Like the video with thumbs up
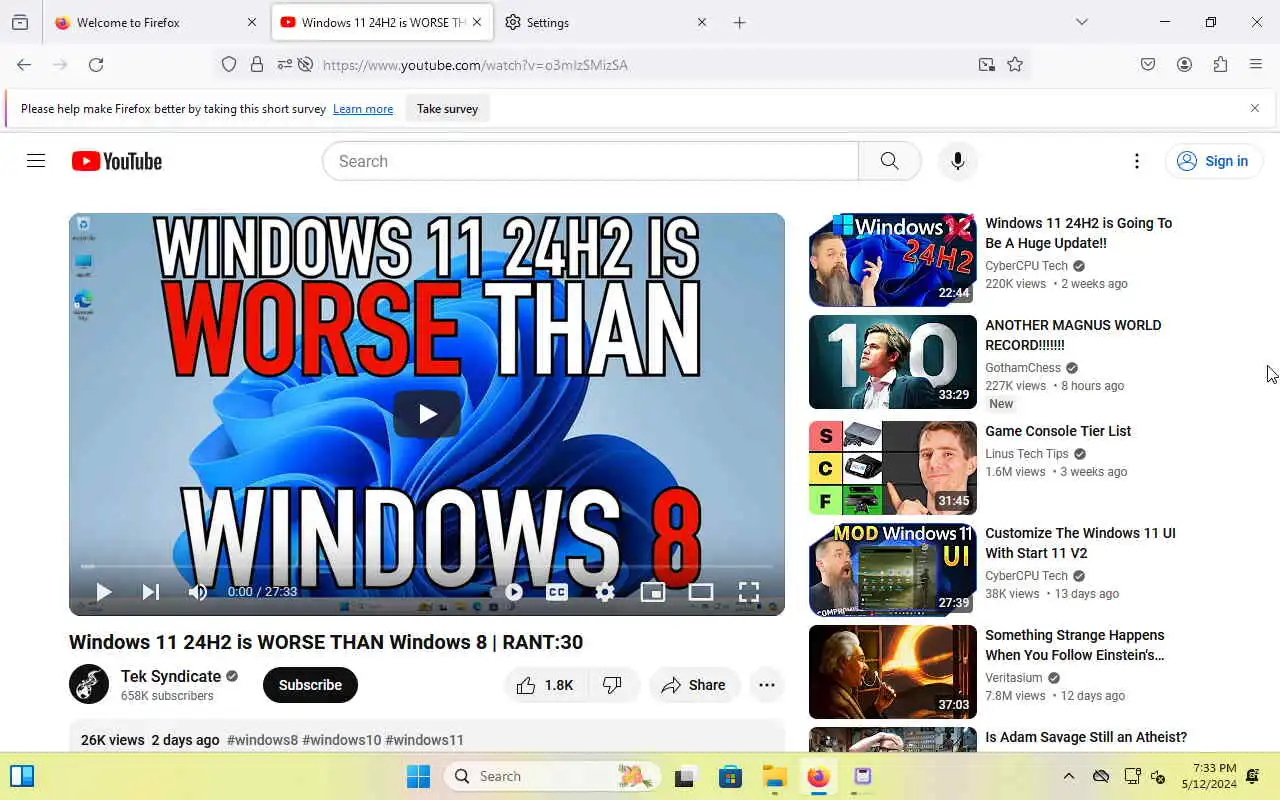The width and height of the screenshot is (1280, 800). [545, 685]
